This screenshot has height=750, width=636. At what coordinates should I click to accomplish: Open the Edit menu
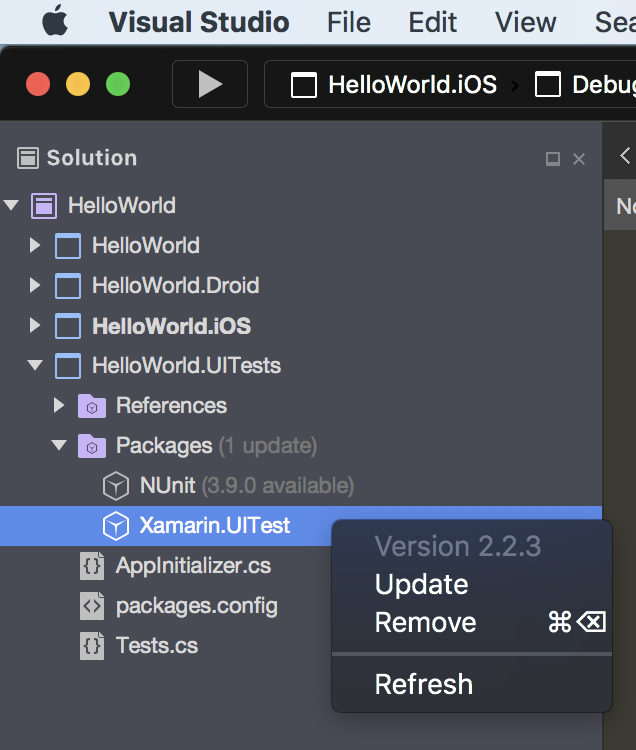coord(432,22)
